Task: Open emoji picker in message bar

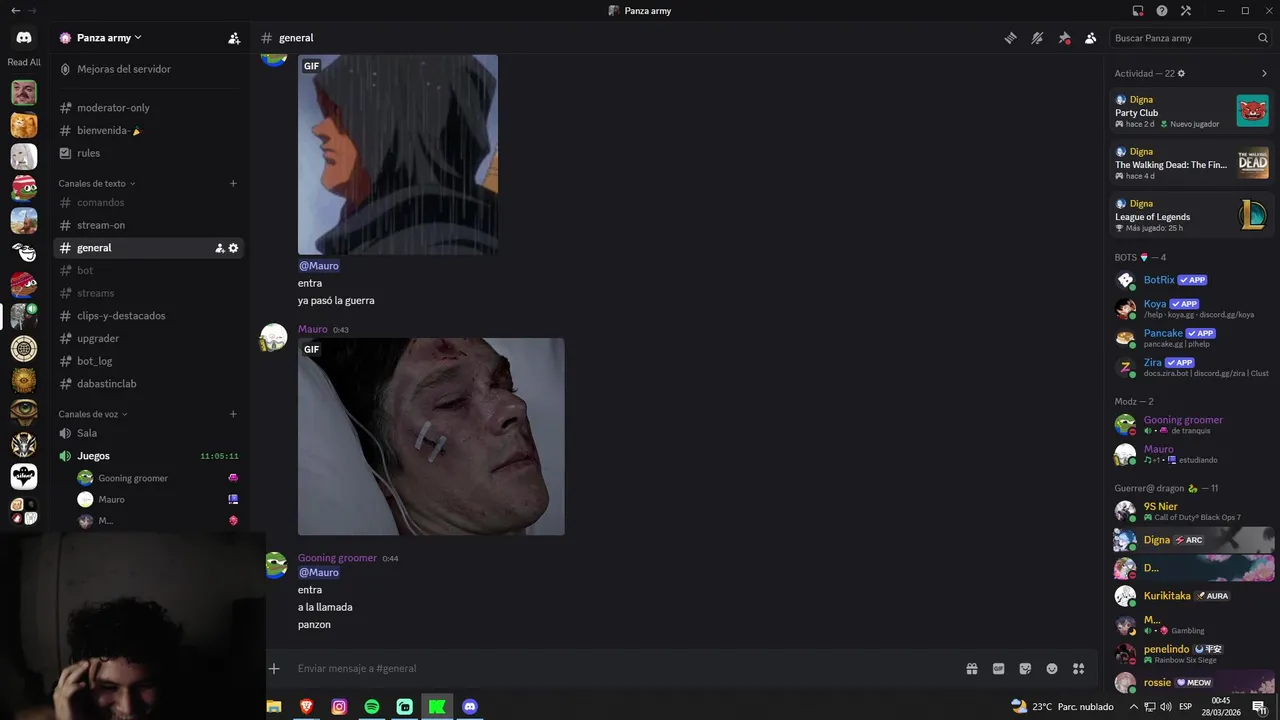Action: [1052, 669]
